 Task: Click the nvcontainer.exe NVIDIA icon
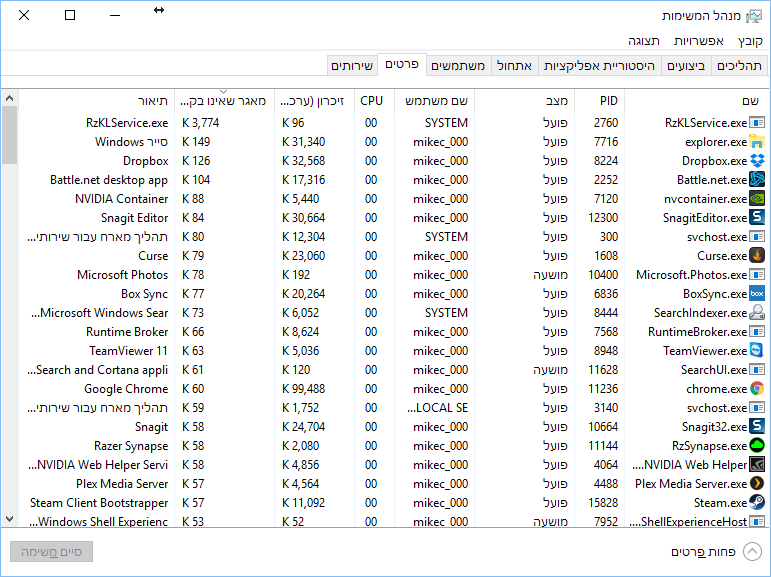point(757,199)
